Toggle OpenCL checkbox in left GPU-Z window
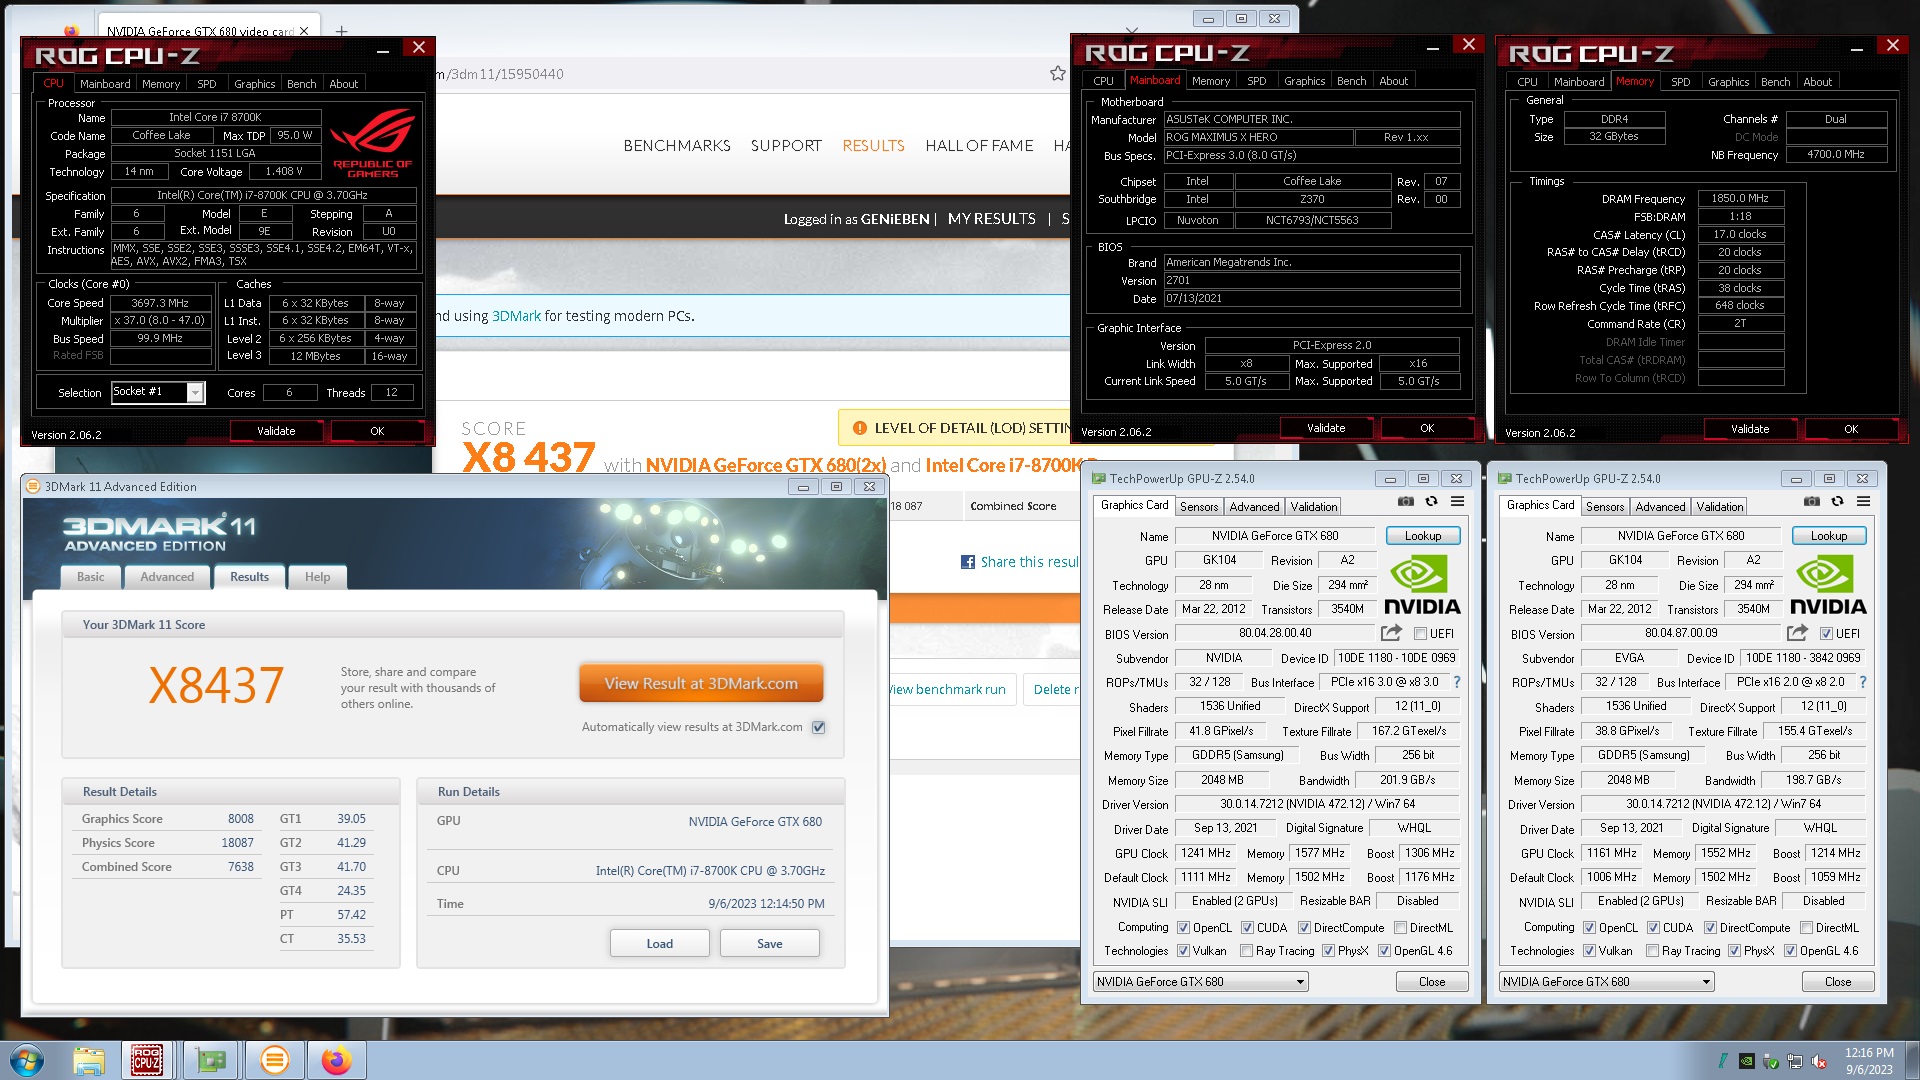 [x=1183, y=928]
